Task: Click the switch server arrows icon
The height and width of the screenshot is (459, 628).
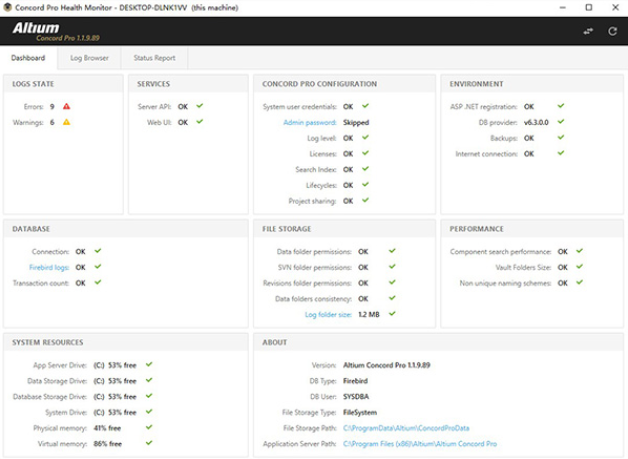Action: [588, 31]
